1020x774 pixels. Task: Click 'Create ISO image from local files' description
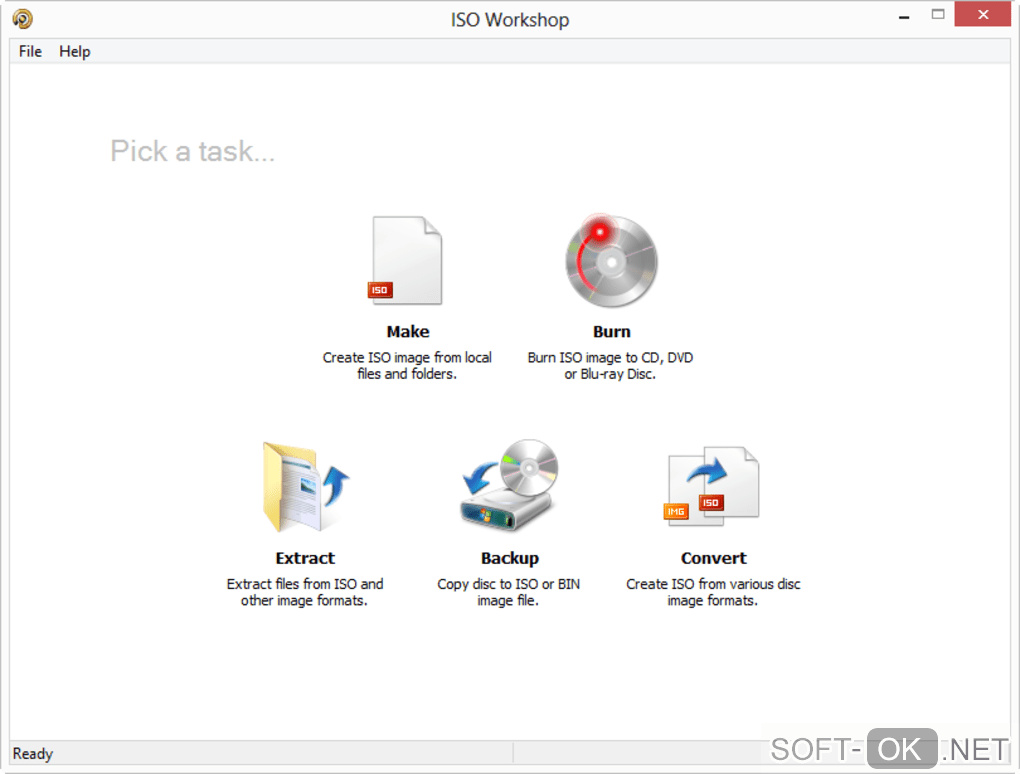[407, 366]
